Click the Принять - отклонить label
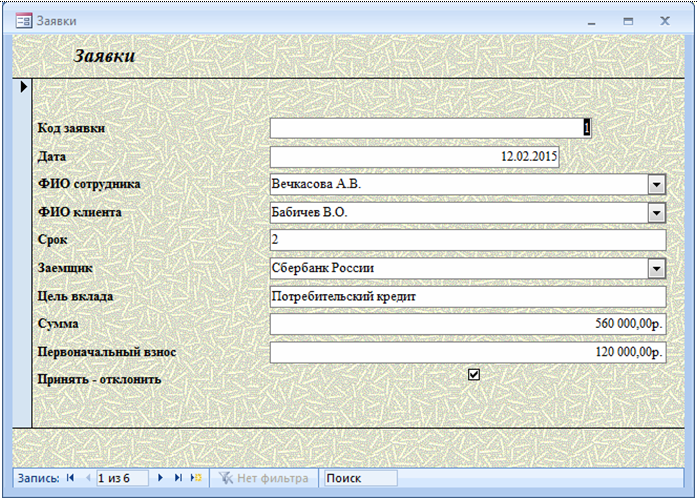The width and height of the screenshot is (697, 498). pos(99,380)
